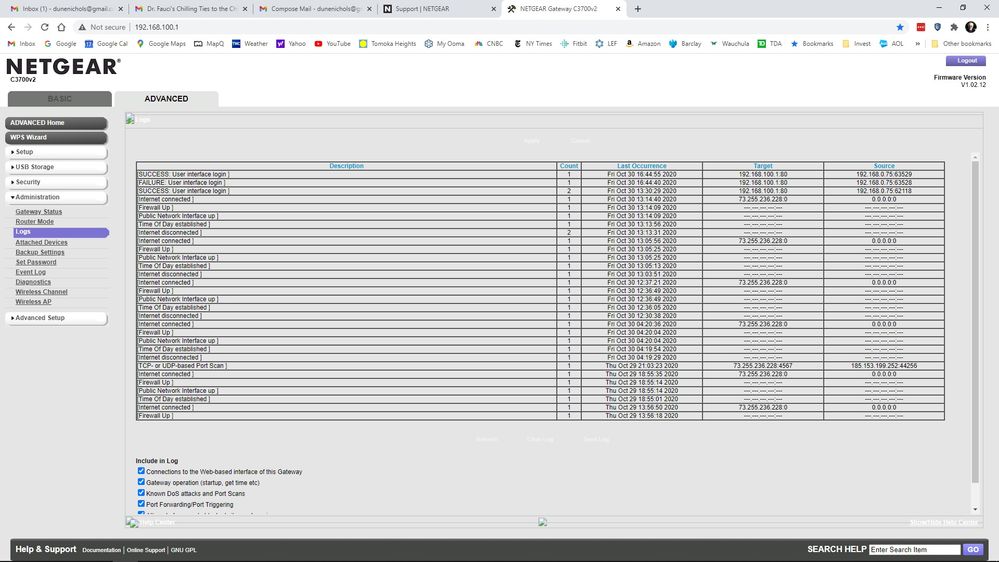Screen dimensions: 999x562
Task: Open the Google Cal bookmark
Action: click(x=106, y=44)
